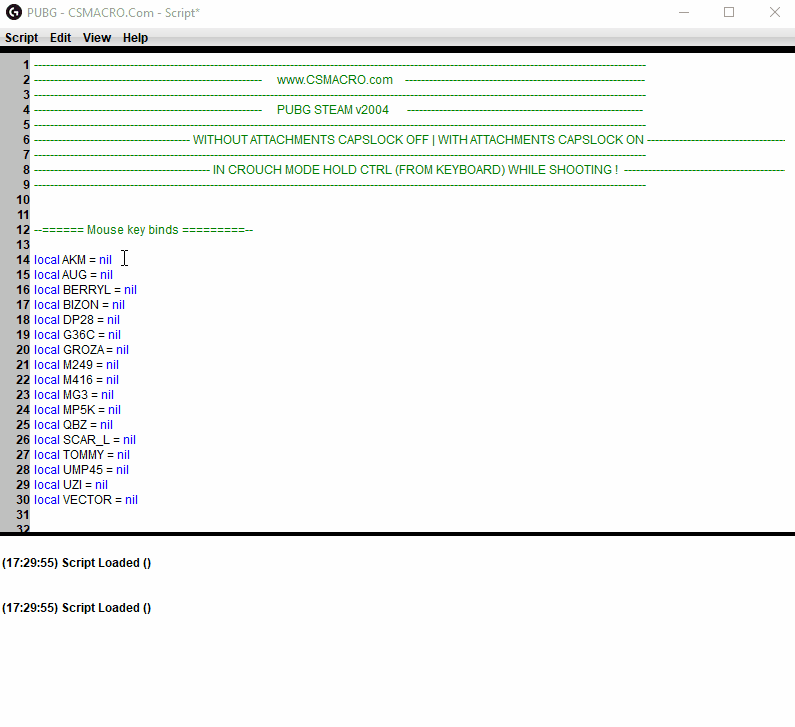This screenshot has width=795, height=727.
Task: Open the View menu
Action: pos(97,38)
